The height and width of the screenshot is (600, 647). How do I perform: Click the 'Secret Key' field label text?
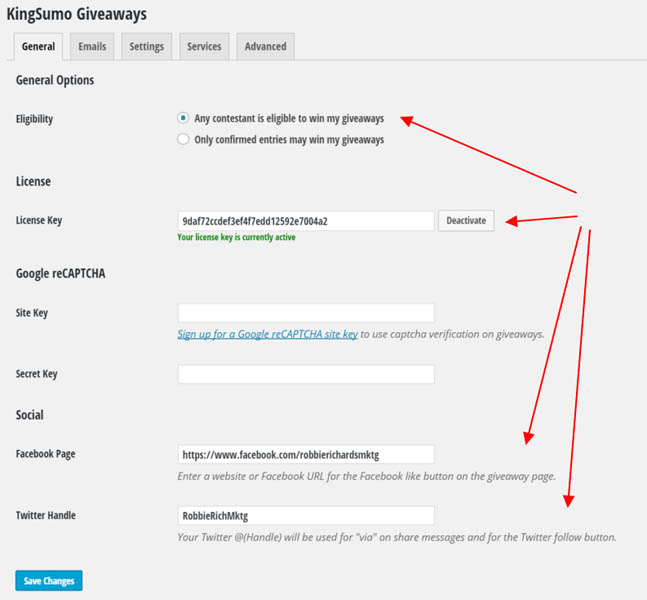point(37,374)
